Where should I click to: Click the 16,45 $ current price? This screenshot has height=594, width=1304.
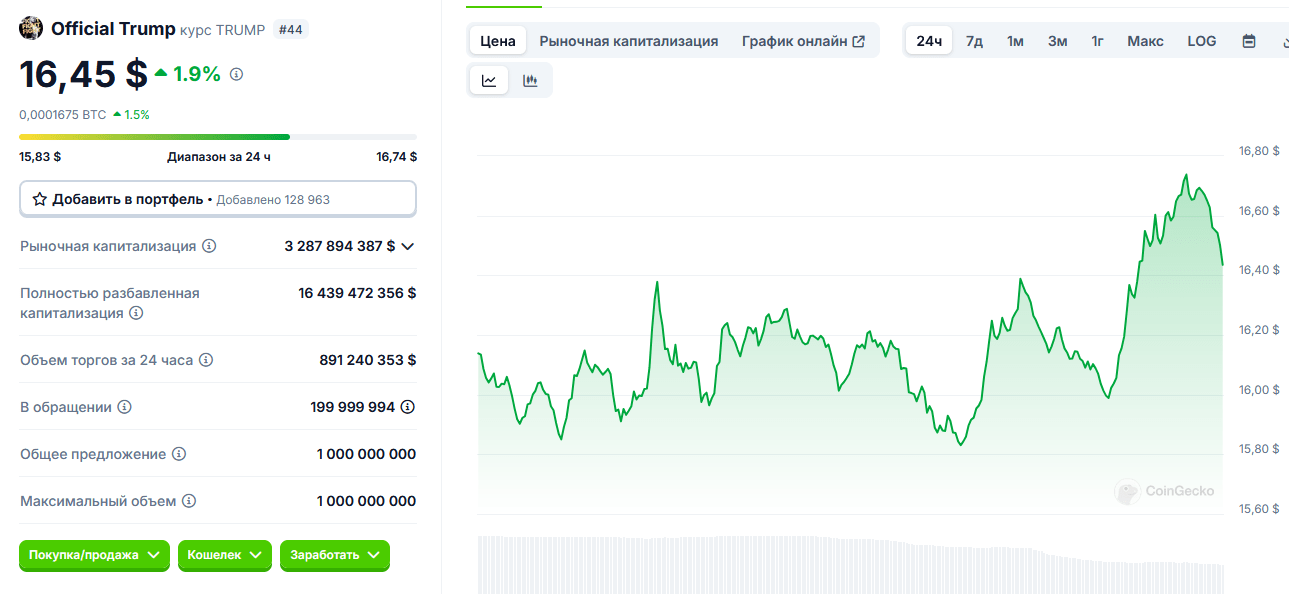84,73
